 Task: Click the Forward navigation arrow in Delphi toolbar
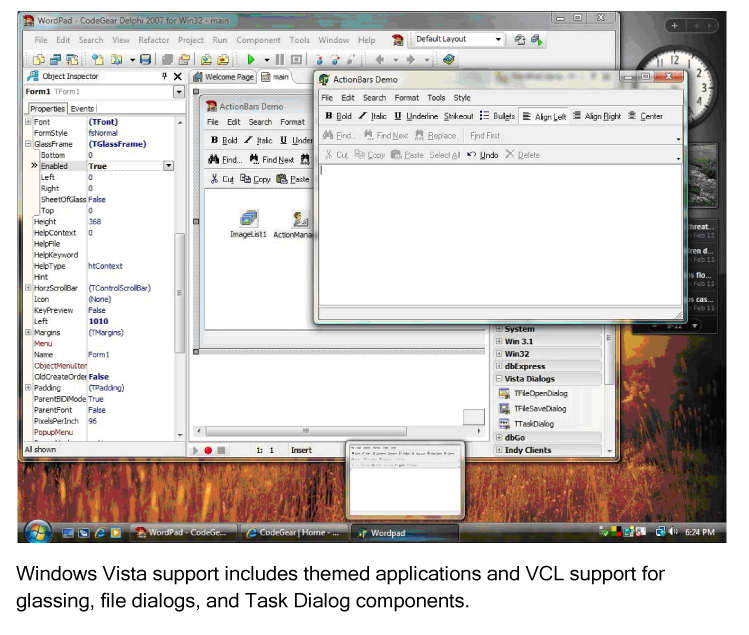(x=410, y=59)
